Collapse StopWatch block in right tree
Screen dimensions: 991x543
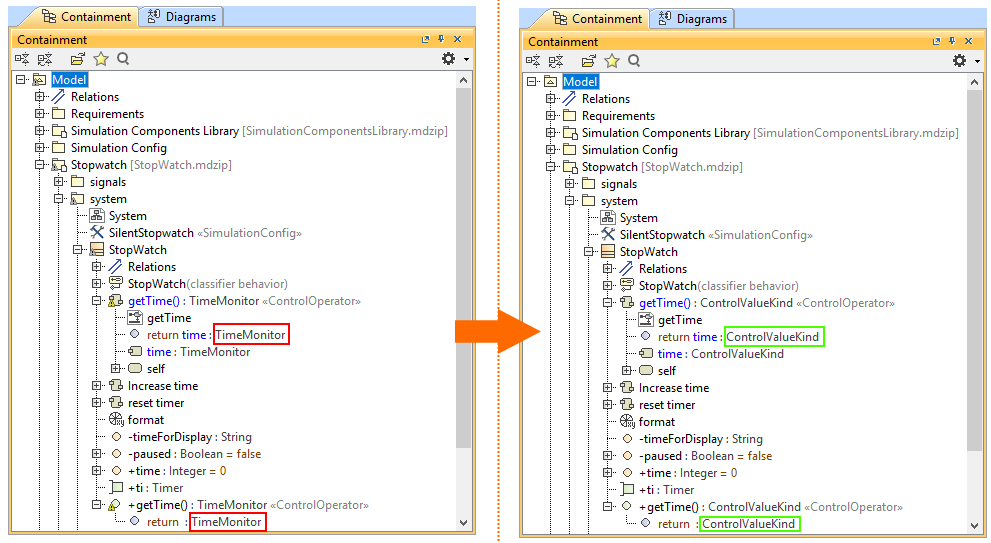point(588,252)
